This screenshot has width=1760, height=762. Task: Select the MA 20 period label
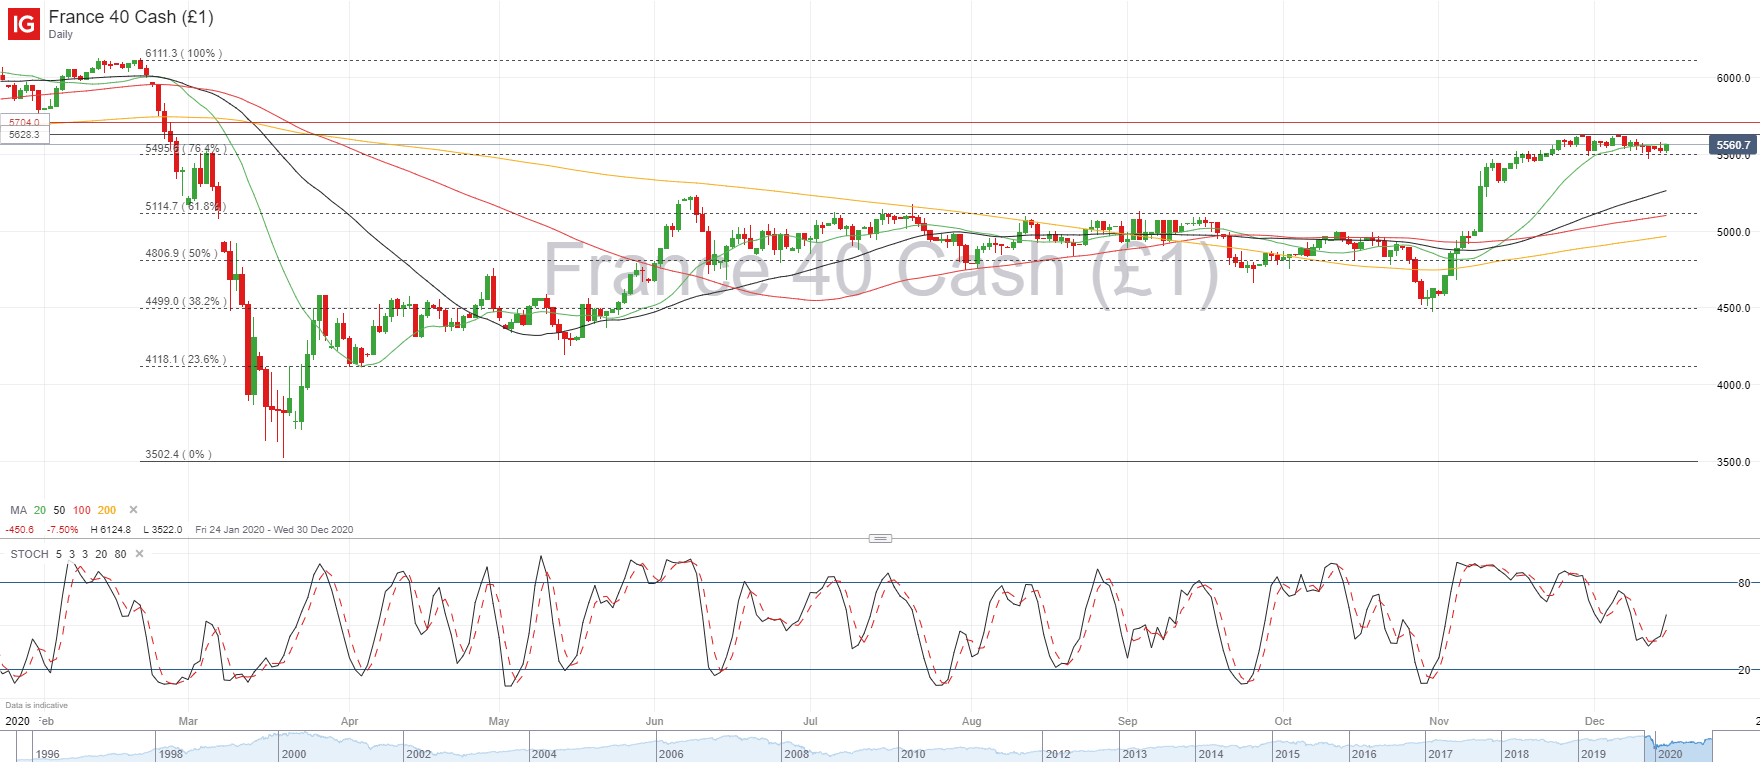click(x=40, y=510)
